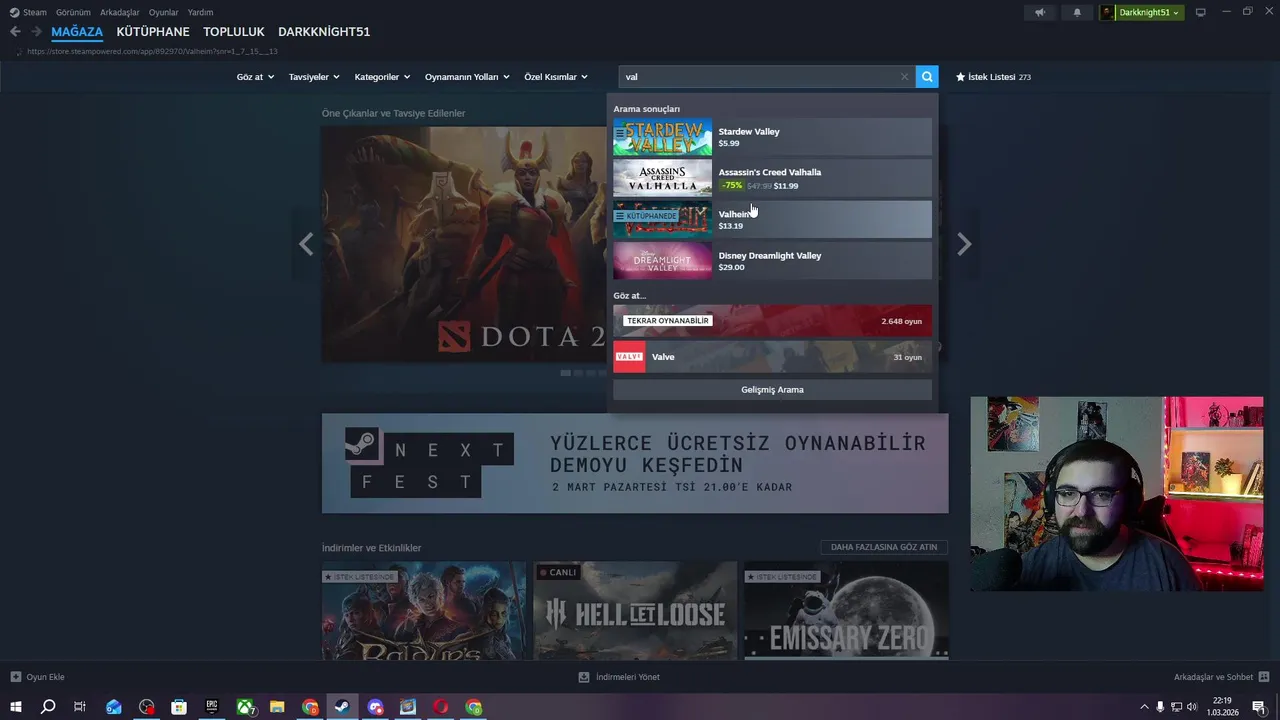The height and width of the screenshot is (720, 1280).
Task: Open İndirmeleri Yönet downloads
Action: point(619,677)
